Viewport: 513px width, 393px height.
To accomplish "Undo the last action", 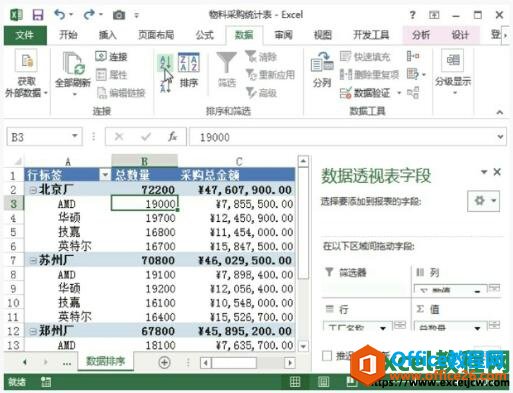I will coord(59,15).
